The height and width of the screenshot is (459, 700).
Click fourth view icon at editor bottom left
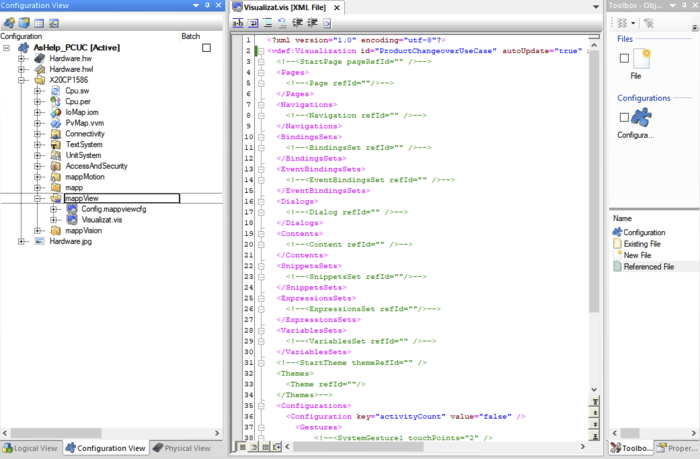tap(277, 446)
